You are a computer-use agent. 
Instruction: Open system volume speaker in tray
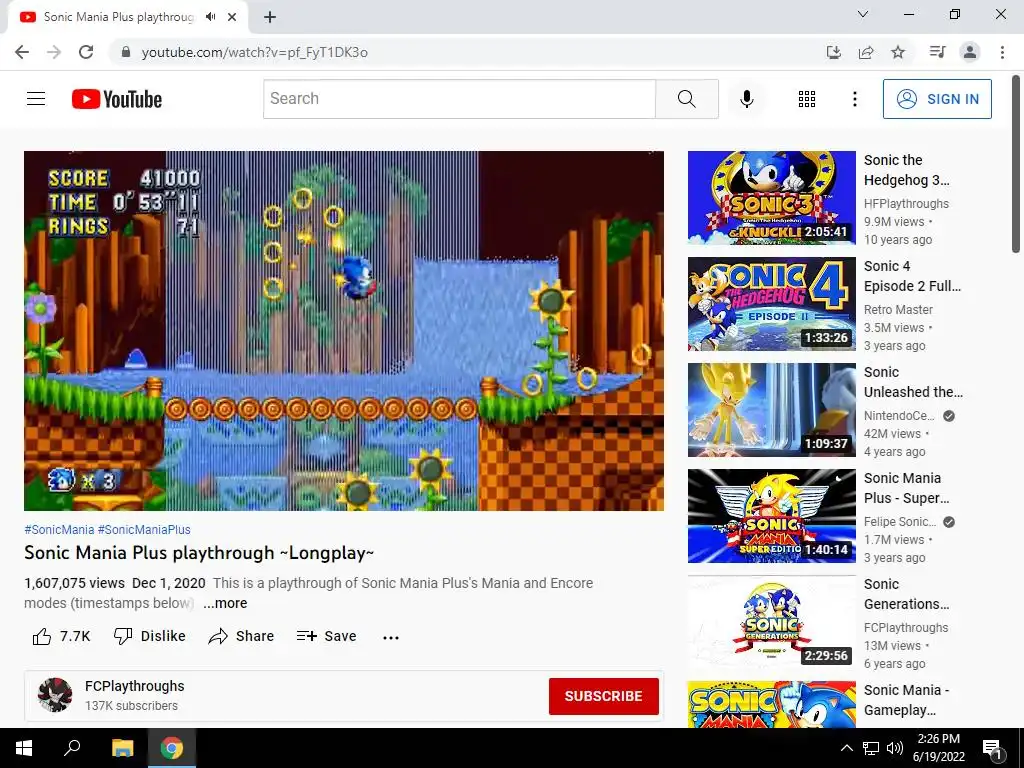895,748
